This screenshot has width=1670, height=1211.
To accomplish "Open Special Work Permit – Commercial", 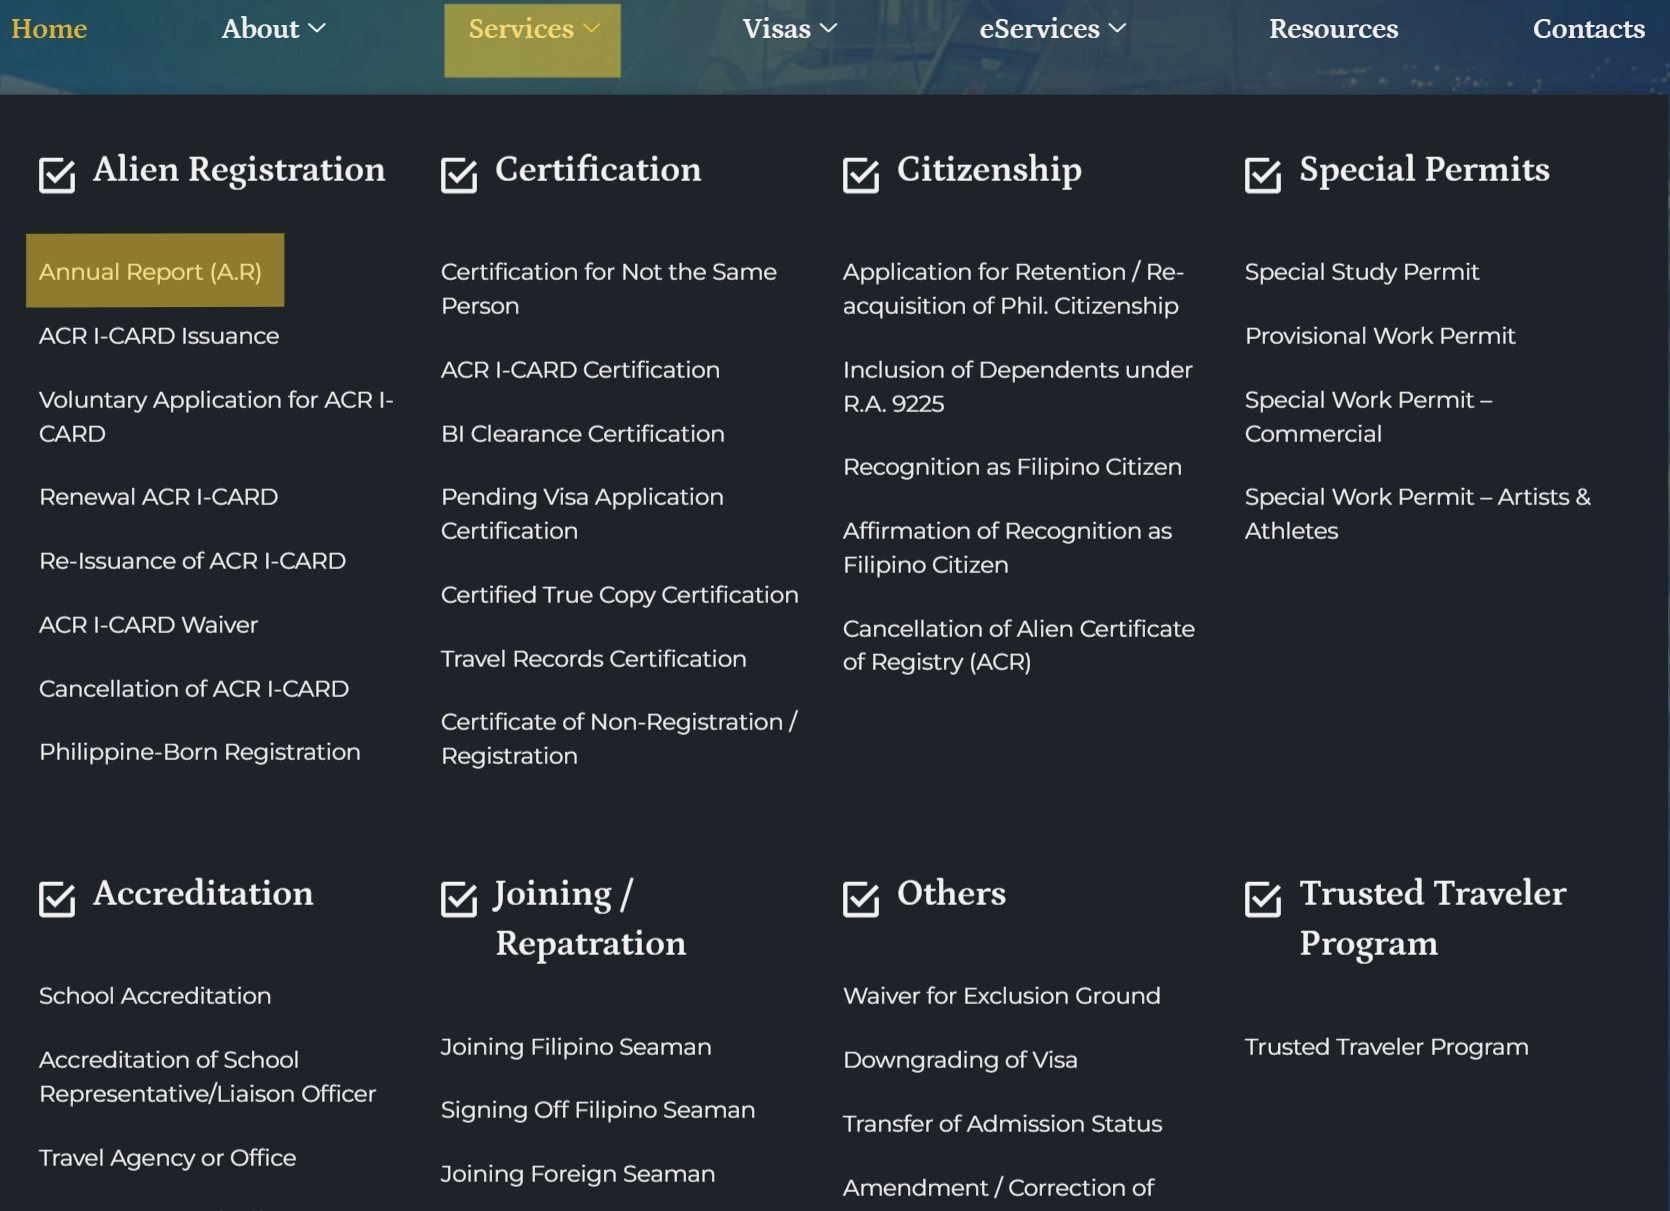I will (1369, 417).
